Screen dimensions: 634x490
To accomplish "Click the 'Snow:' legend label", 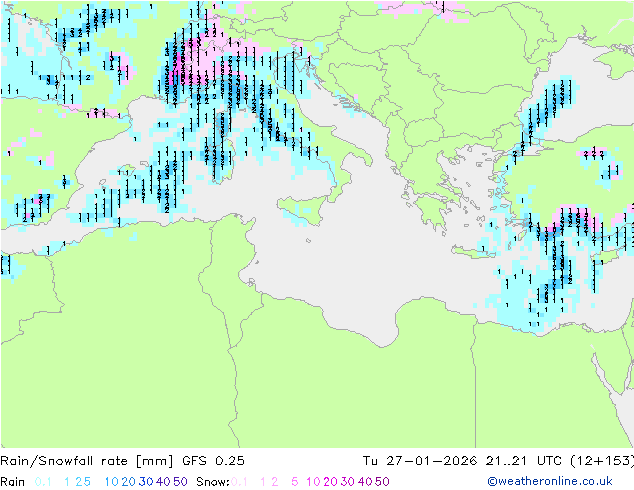I will 213,482.
